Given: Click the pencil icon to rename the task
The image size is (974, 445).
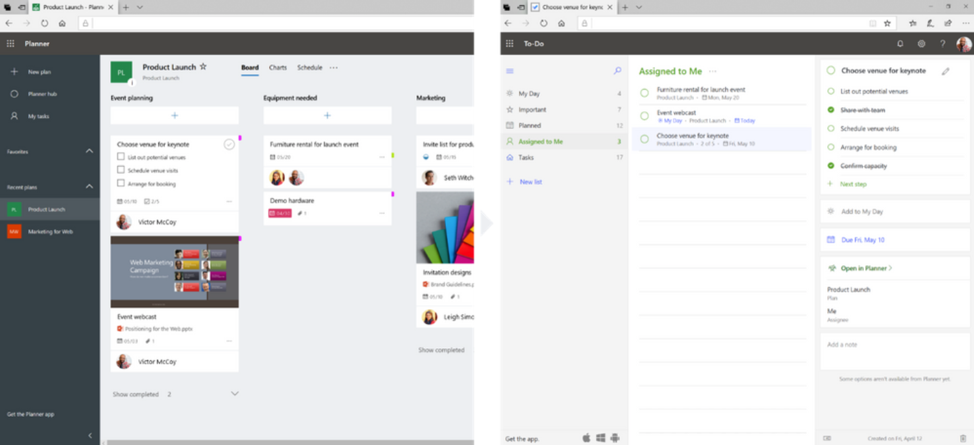Looking at the screenshot, I should (945, 71).
